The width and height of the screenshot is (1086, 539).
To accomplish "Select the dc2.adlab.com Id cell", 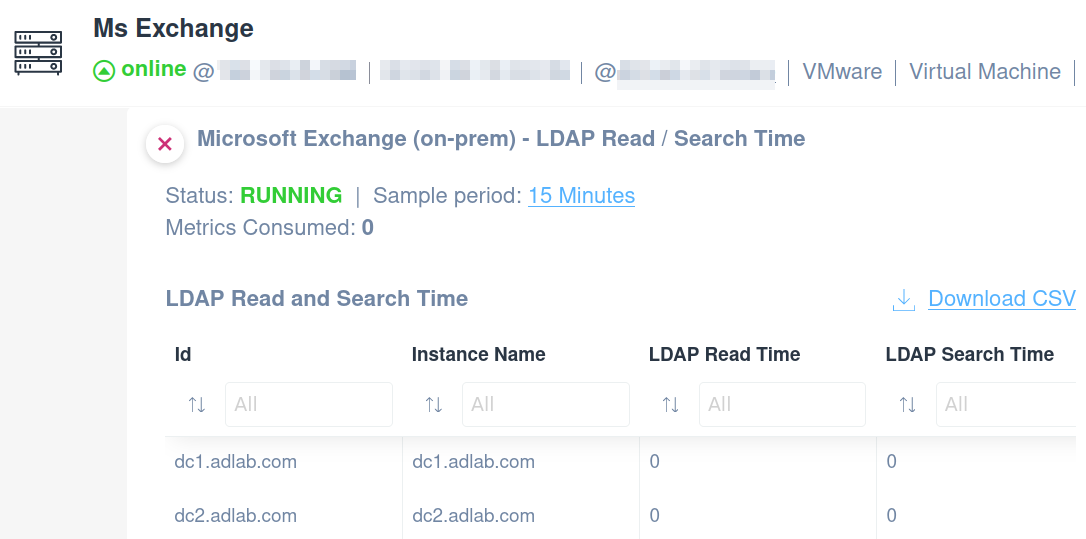I will coord(235,516).
